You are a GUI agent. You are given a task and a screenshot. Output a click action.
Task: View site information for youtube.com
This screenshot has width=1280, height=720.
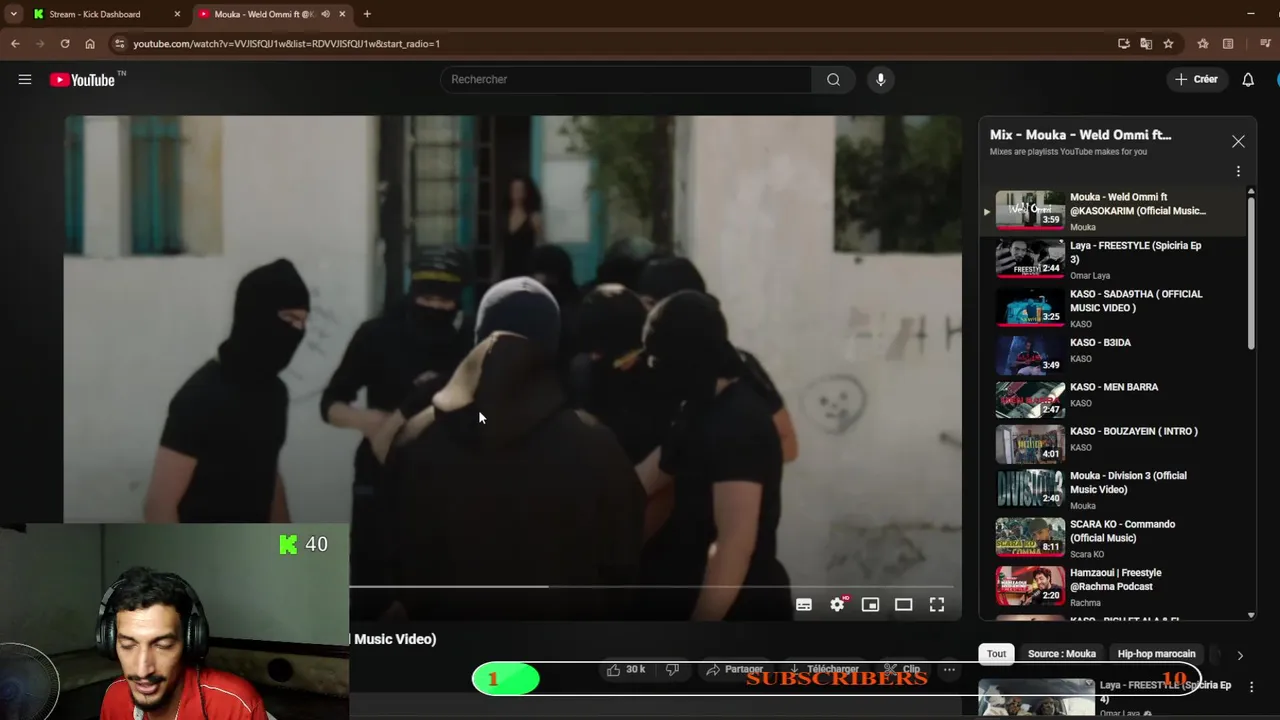[119, 44]
